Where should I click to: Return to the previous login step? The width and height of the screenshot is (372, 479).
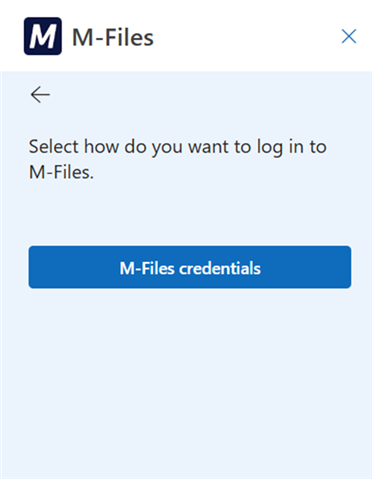pos(40,95)
